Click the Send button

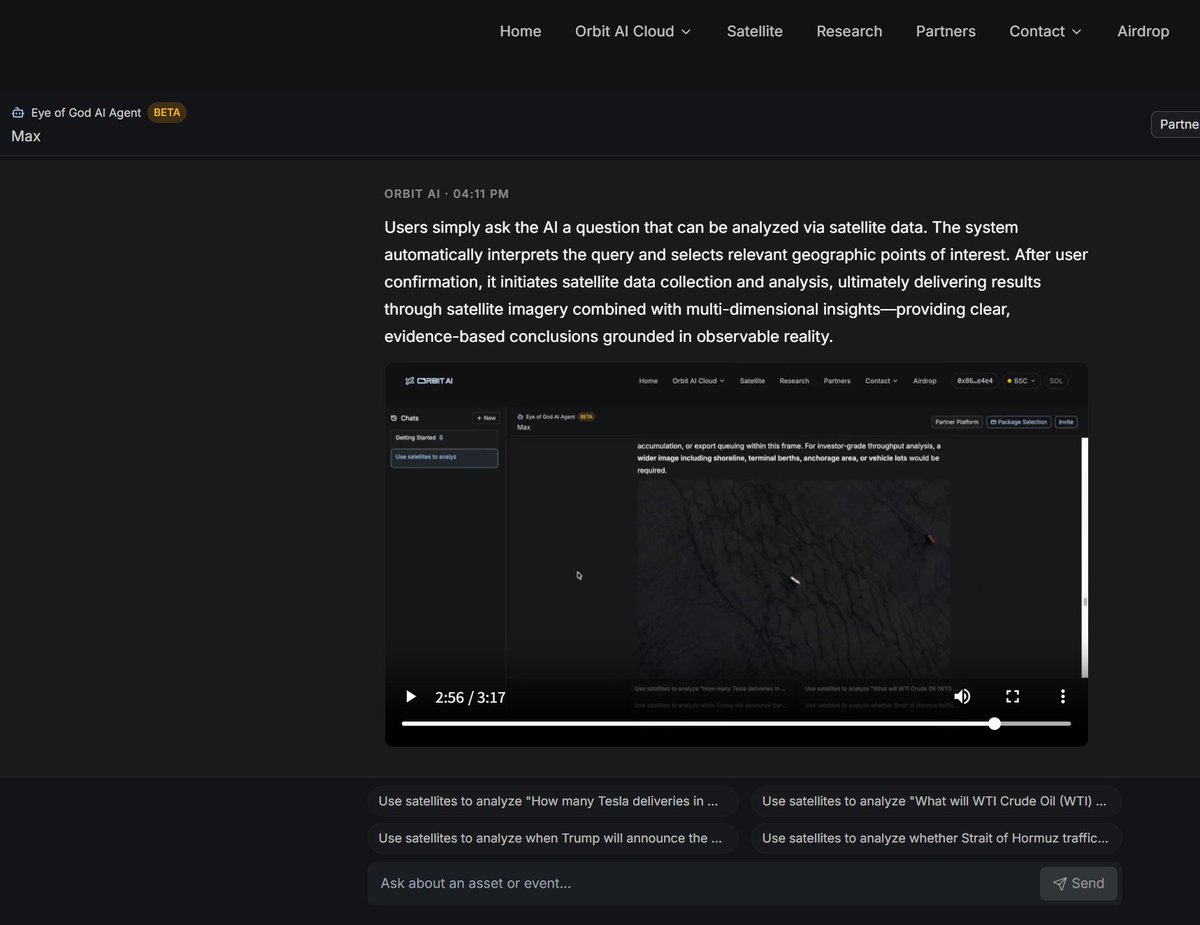click(1079, 883)
